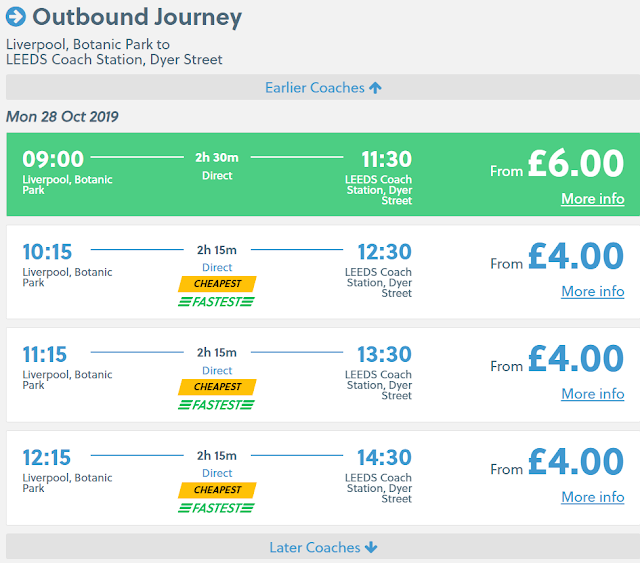Open More info for 12:15 coach
The width and height of the screenshot is (640, 563).
592,497
